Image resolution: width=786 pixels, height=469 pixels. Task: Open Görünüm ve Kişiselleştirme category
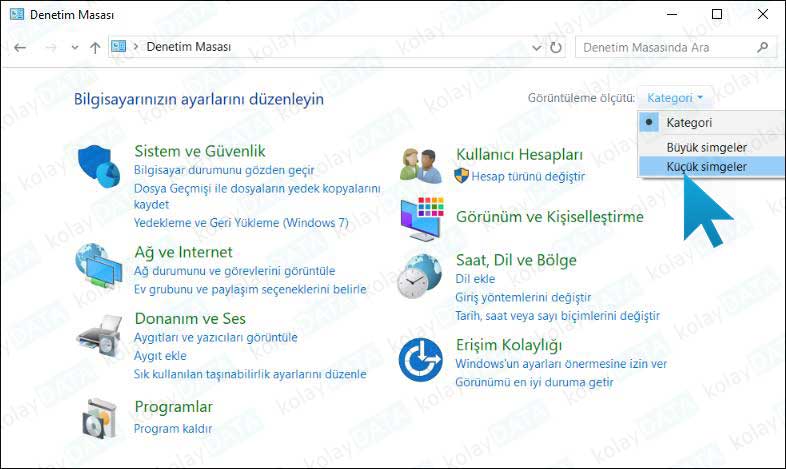550,217
